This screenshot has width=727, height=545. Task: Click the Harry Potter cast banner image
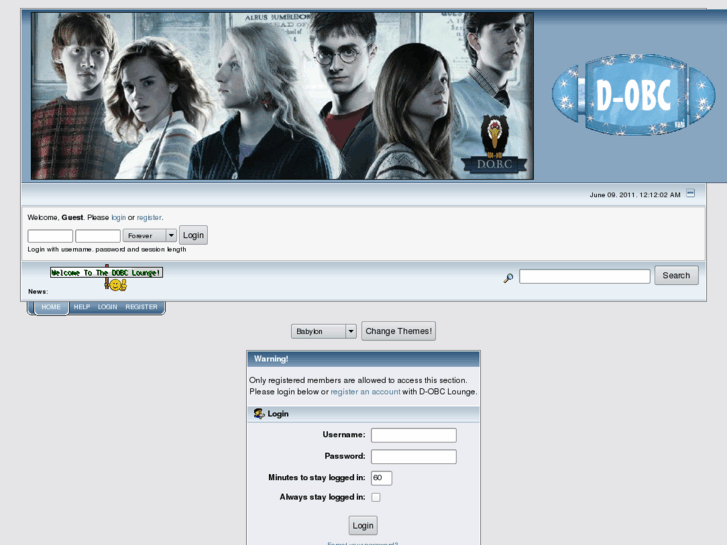pyautogui.click(x=282, y=96)
